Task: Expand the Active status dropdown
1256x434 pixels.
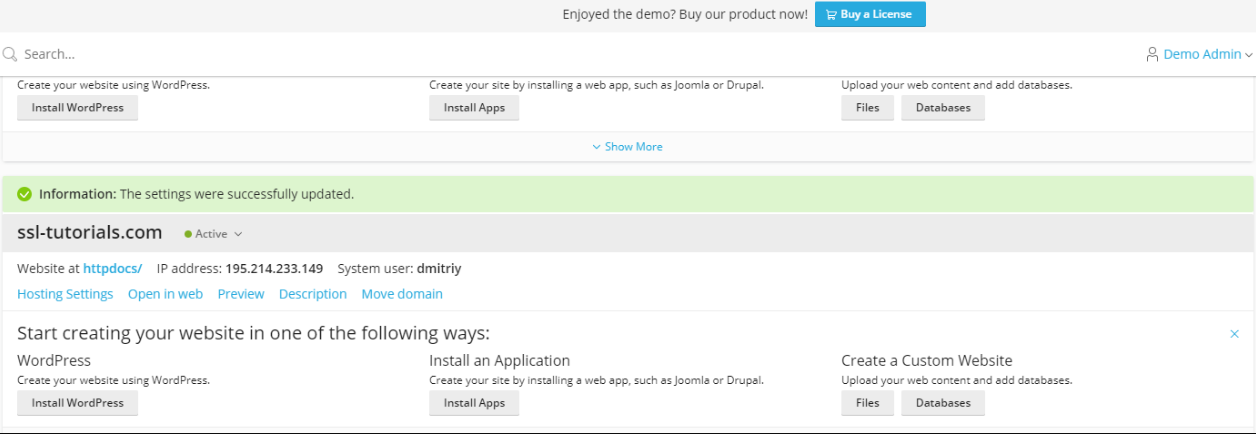Action: [x=238, y=234]
